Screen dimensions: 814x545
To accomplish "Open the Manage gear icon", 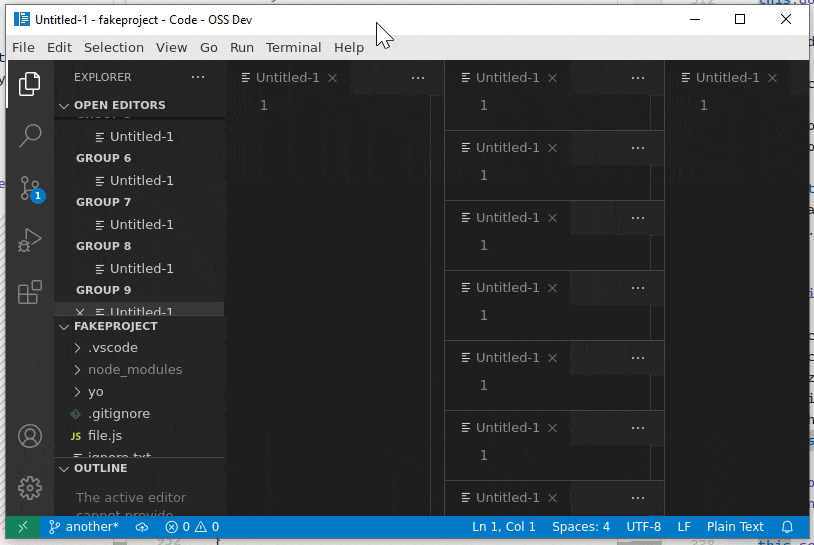I will [x=30, y=488].
